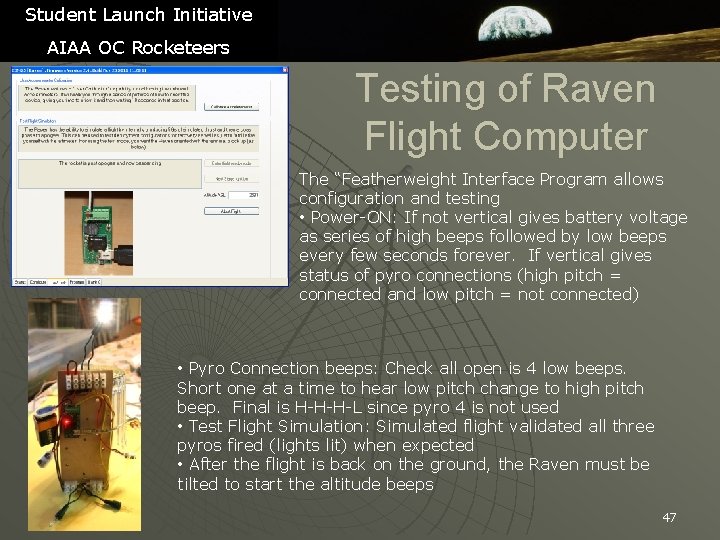The image size is (720, 540).
Task: Close the Featherweight Interface Program window
Action: 285,70
